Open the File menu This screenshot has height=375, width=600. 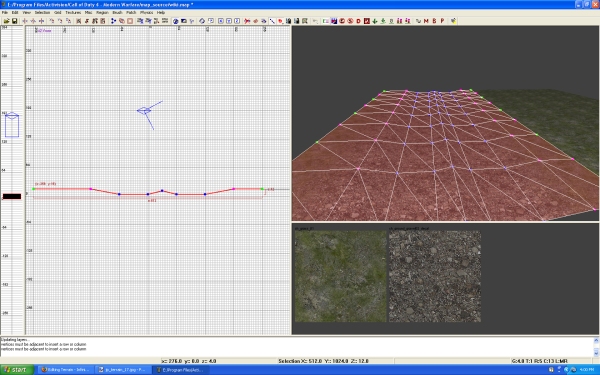[5, 13]
